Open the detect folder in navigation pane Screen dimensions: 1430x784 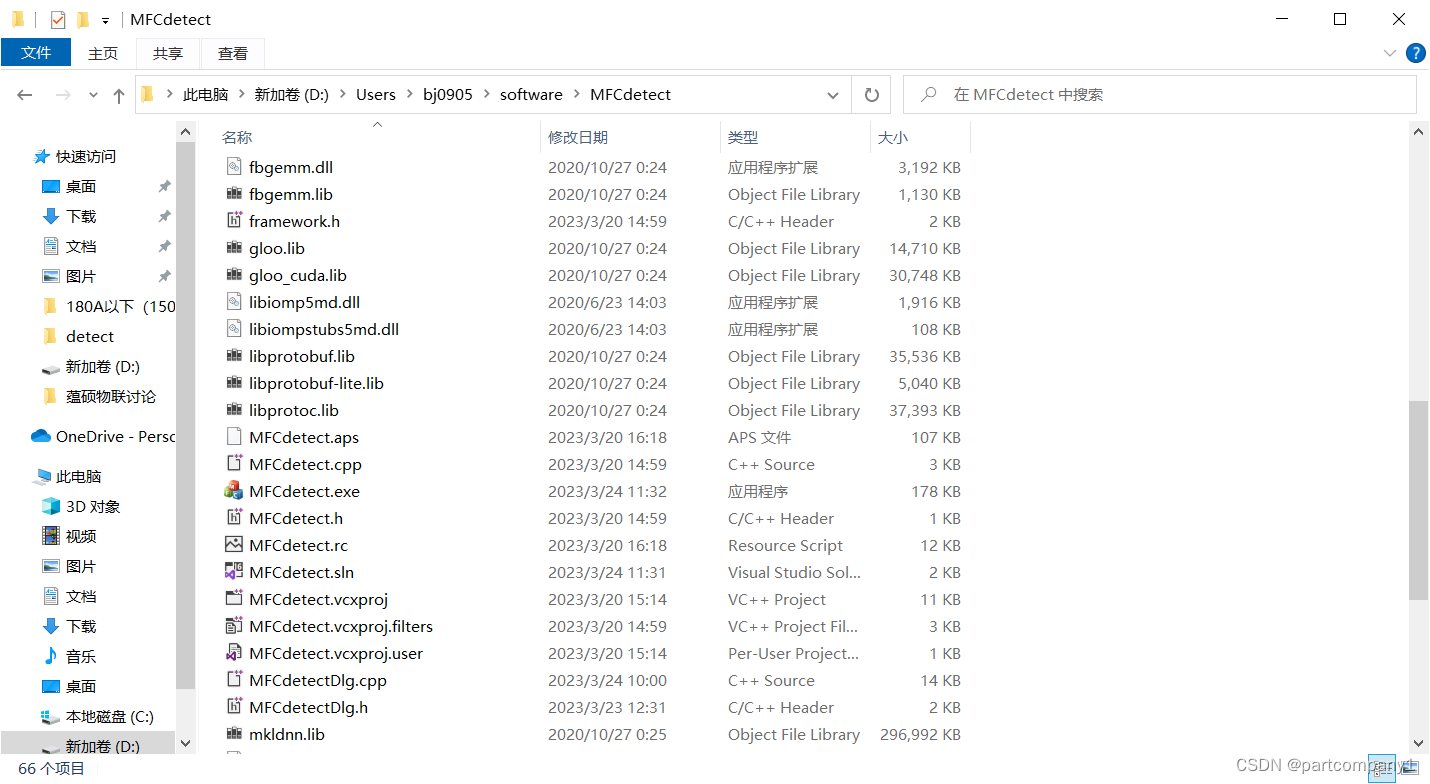(79, 336)
